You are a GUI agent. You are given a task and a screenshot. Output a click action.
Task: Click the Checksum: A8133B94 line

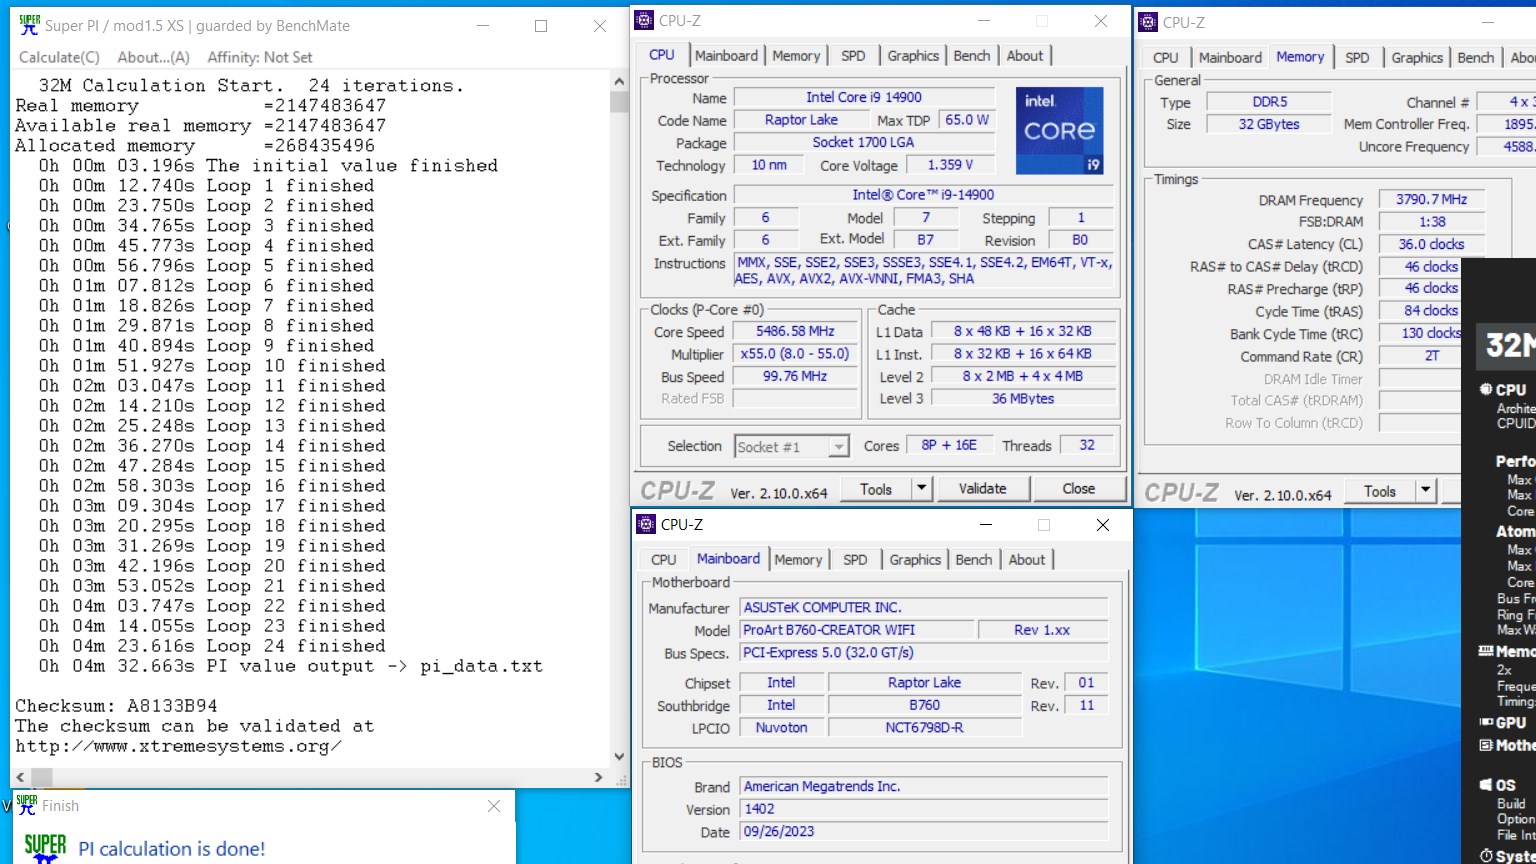tap(116, 706)
